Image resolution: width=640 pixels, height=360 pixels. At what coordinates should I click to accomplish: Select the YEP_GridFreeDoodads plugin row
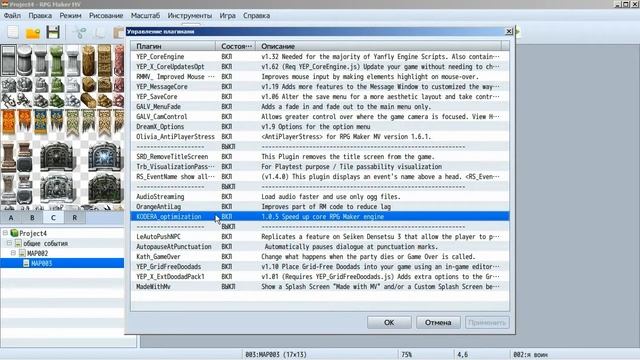tap(320, 267)
